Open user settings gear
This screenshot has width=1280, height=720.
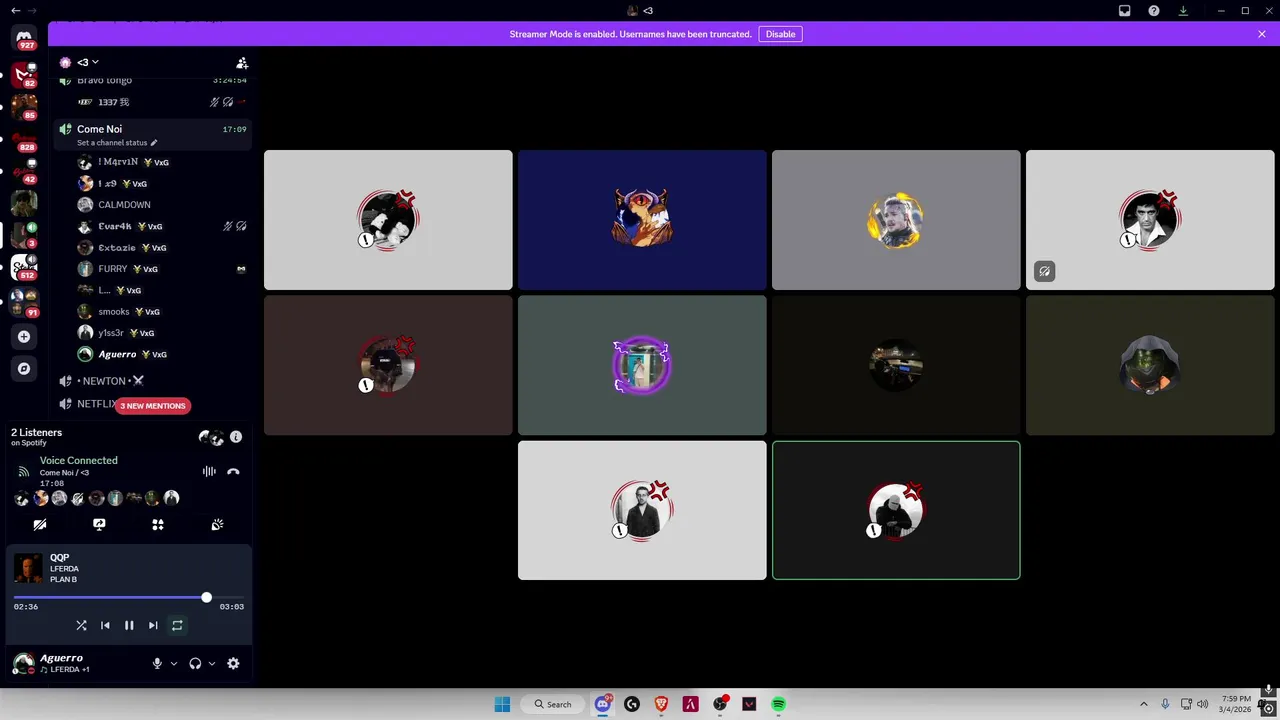click(x=233, y=663)
